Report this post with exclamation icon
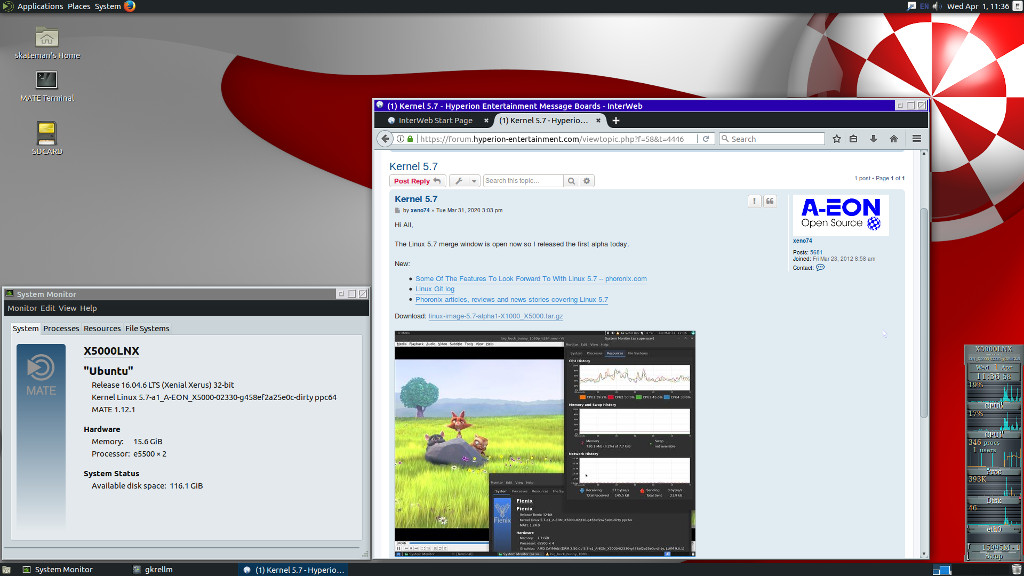Image resolution: width=1024 pixels, height=576 pixels. pos(754,201)
